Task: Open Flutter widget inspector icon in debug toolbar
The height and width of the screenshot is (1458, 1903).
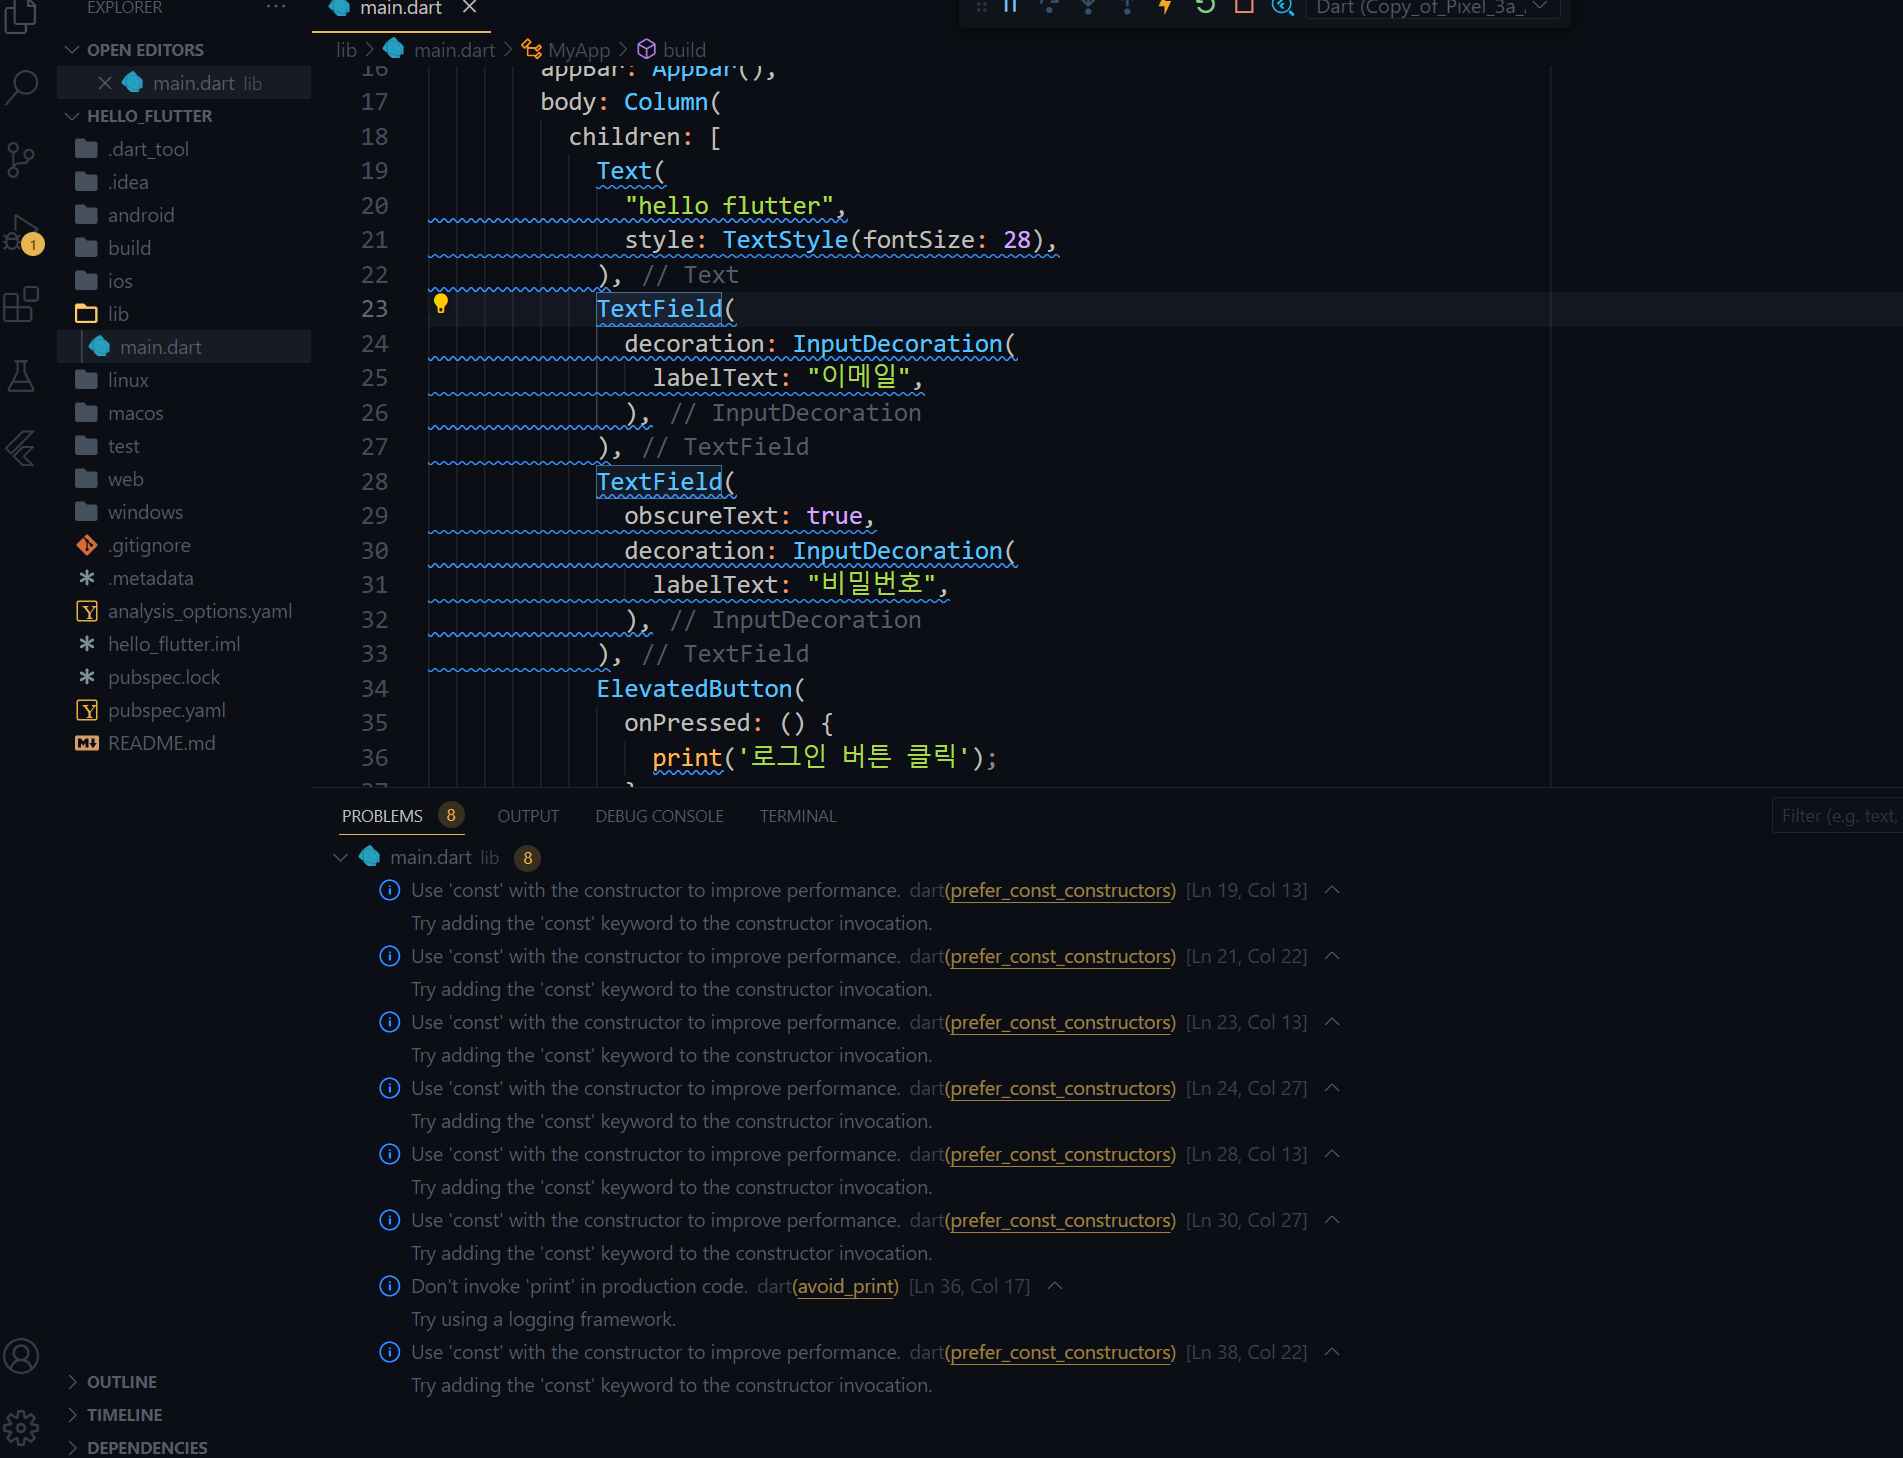Action: pyautogui.click(x=1283, y=7)
